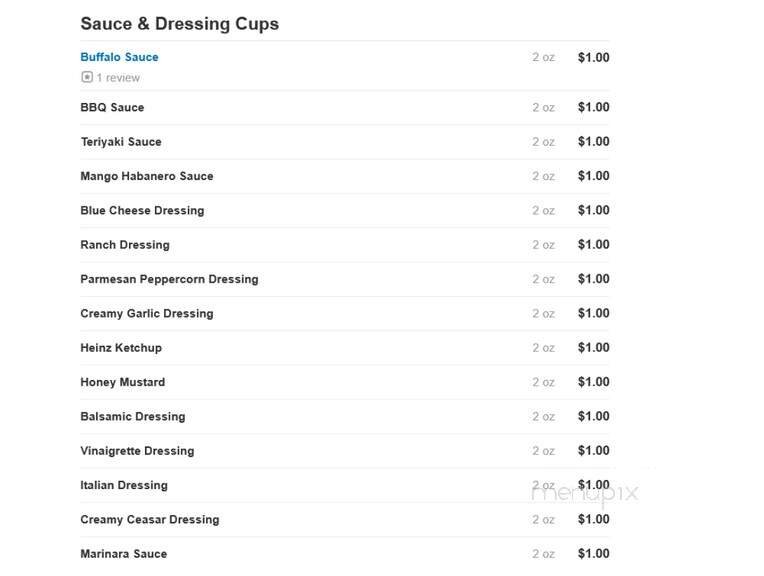Open the Buffalo Sauce link
The height and width of the screenshot is (576, 764).
(x=119, y=57)
